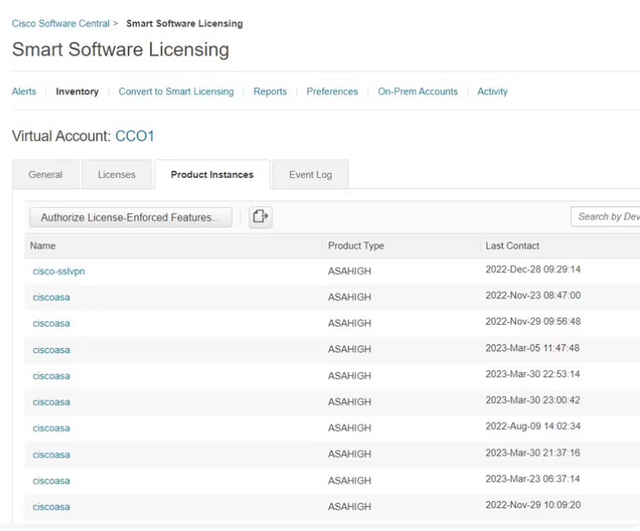Viewport: 640px width, 531px height.
Task: Click the 2022-Nov-29 10:09:20 timestamp
Action: pyautogui.click(x=533, y=505)
